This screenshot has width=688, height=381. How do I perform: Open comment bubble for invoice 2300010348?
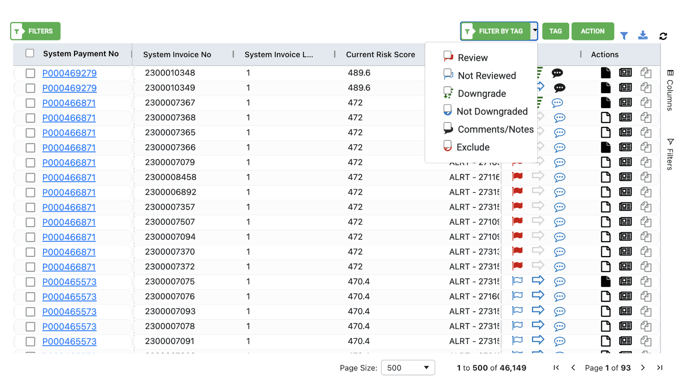click(x=557, y=73)
